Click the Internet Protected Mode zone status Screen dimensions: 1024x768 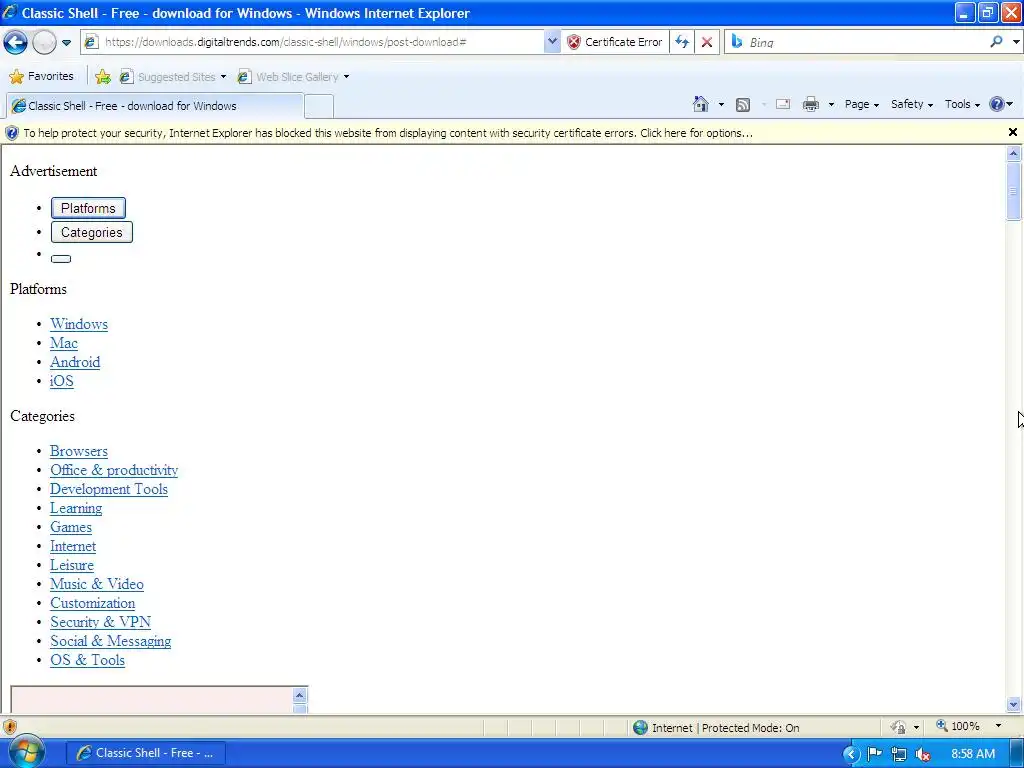(716, 728)
